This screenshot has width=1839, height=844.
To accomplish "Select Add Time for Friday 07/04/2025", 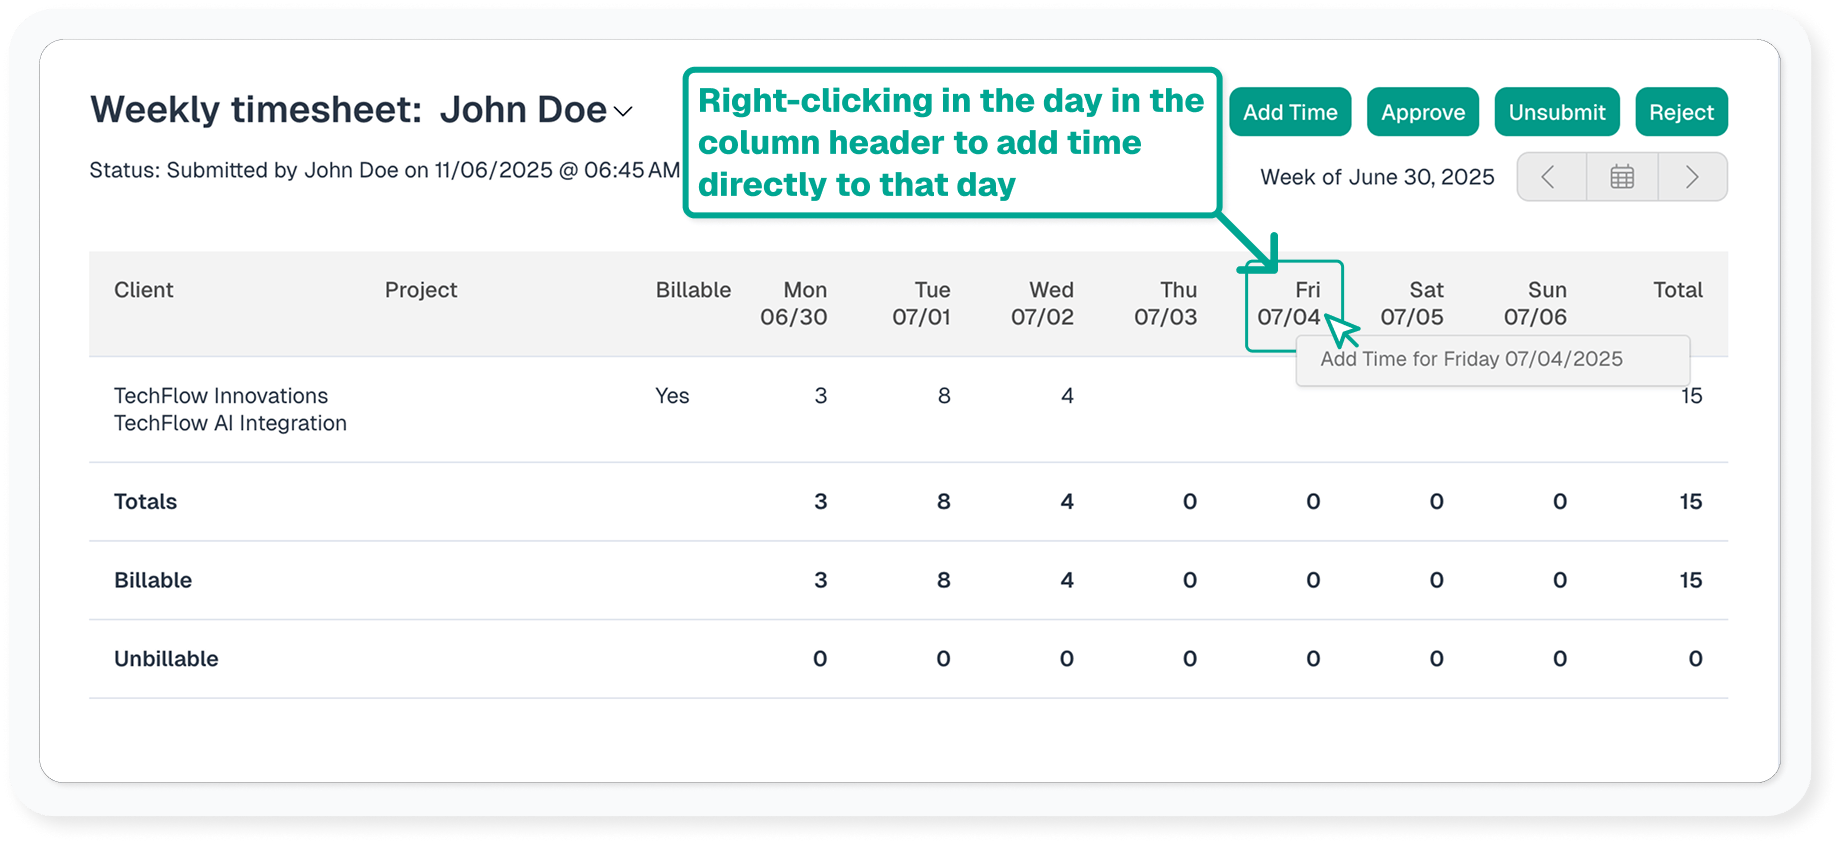I will (1470, 359).
